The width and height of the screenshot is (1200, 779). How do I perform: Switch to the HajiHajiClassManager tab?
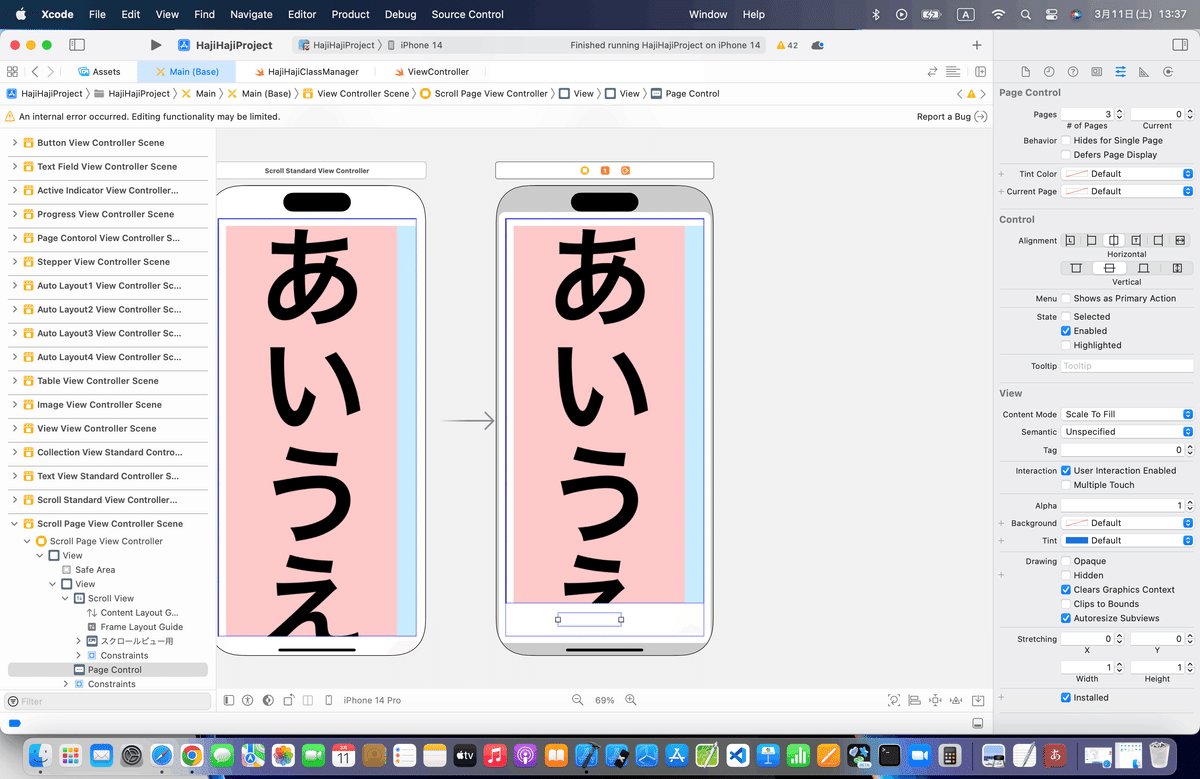tap(306, 72)
